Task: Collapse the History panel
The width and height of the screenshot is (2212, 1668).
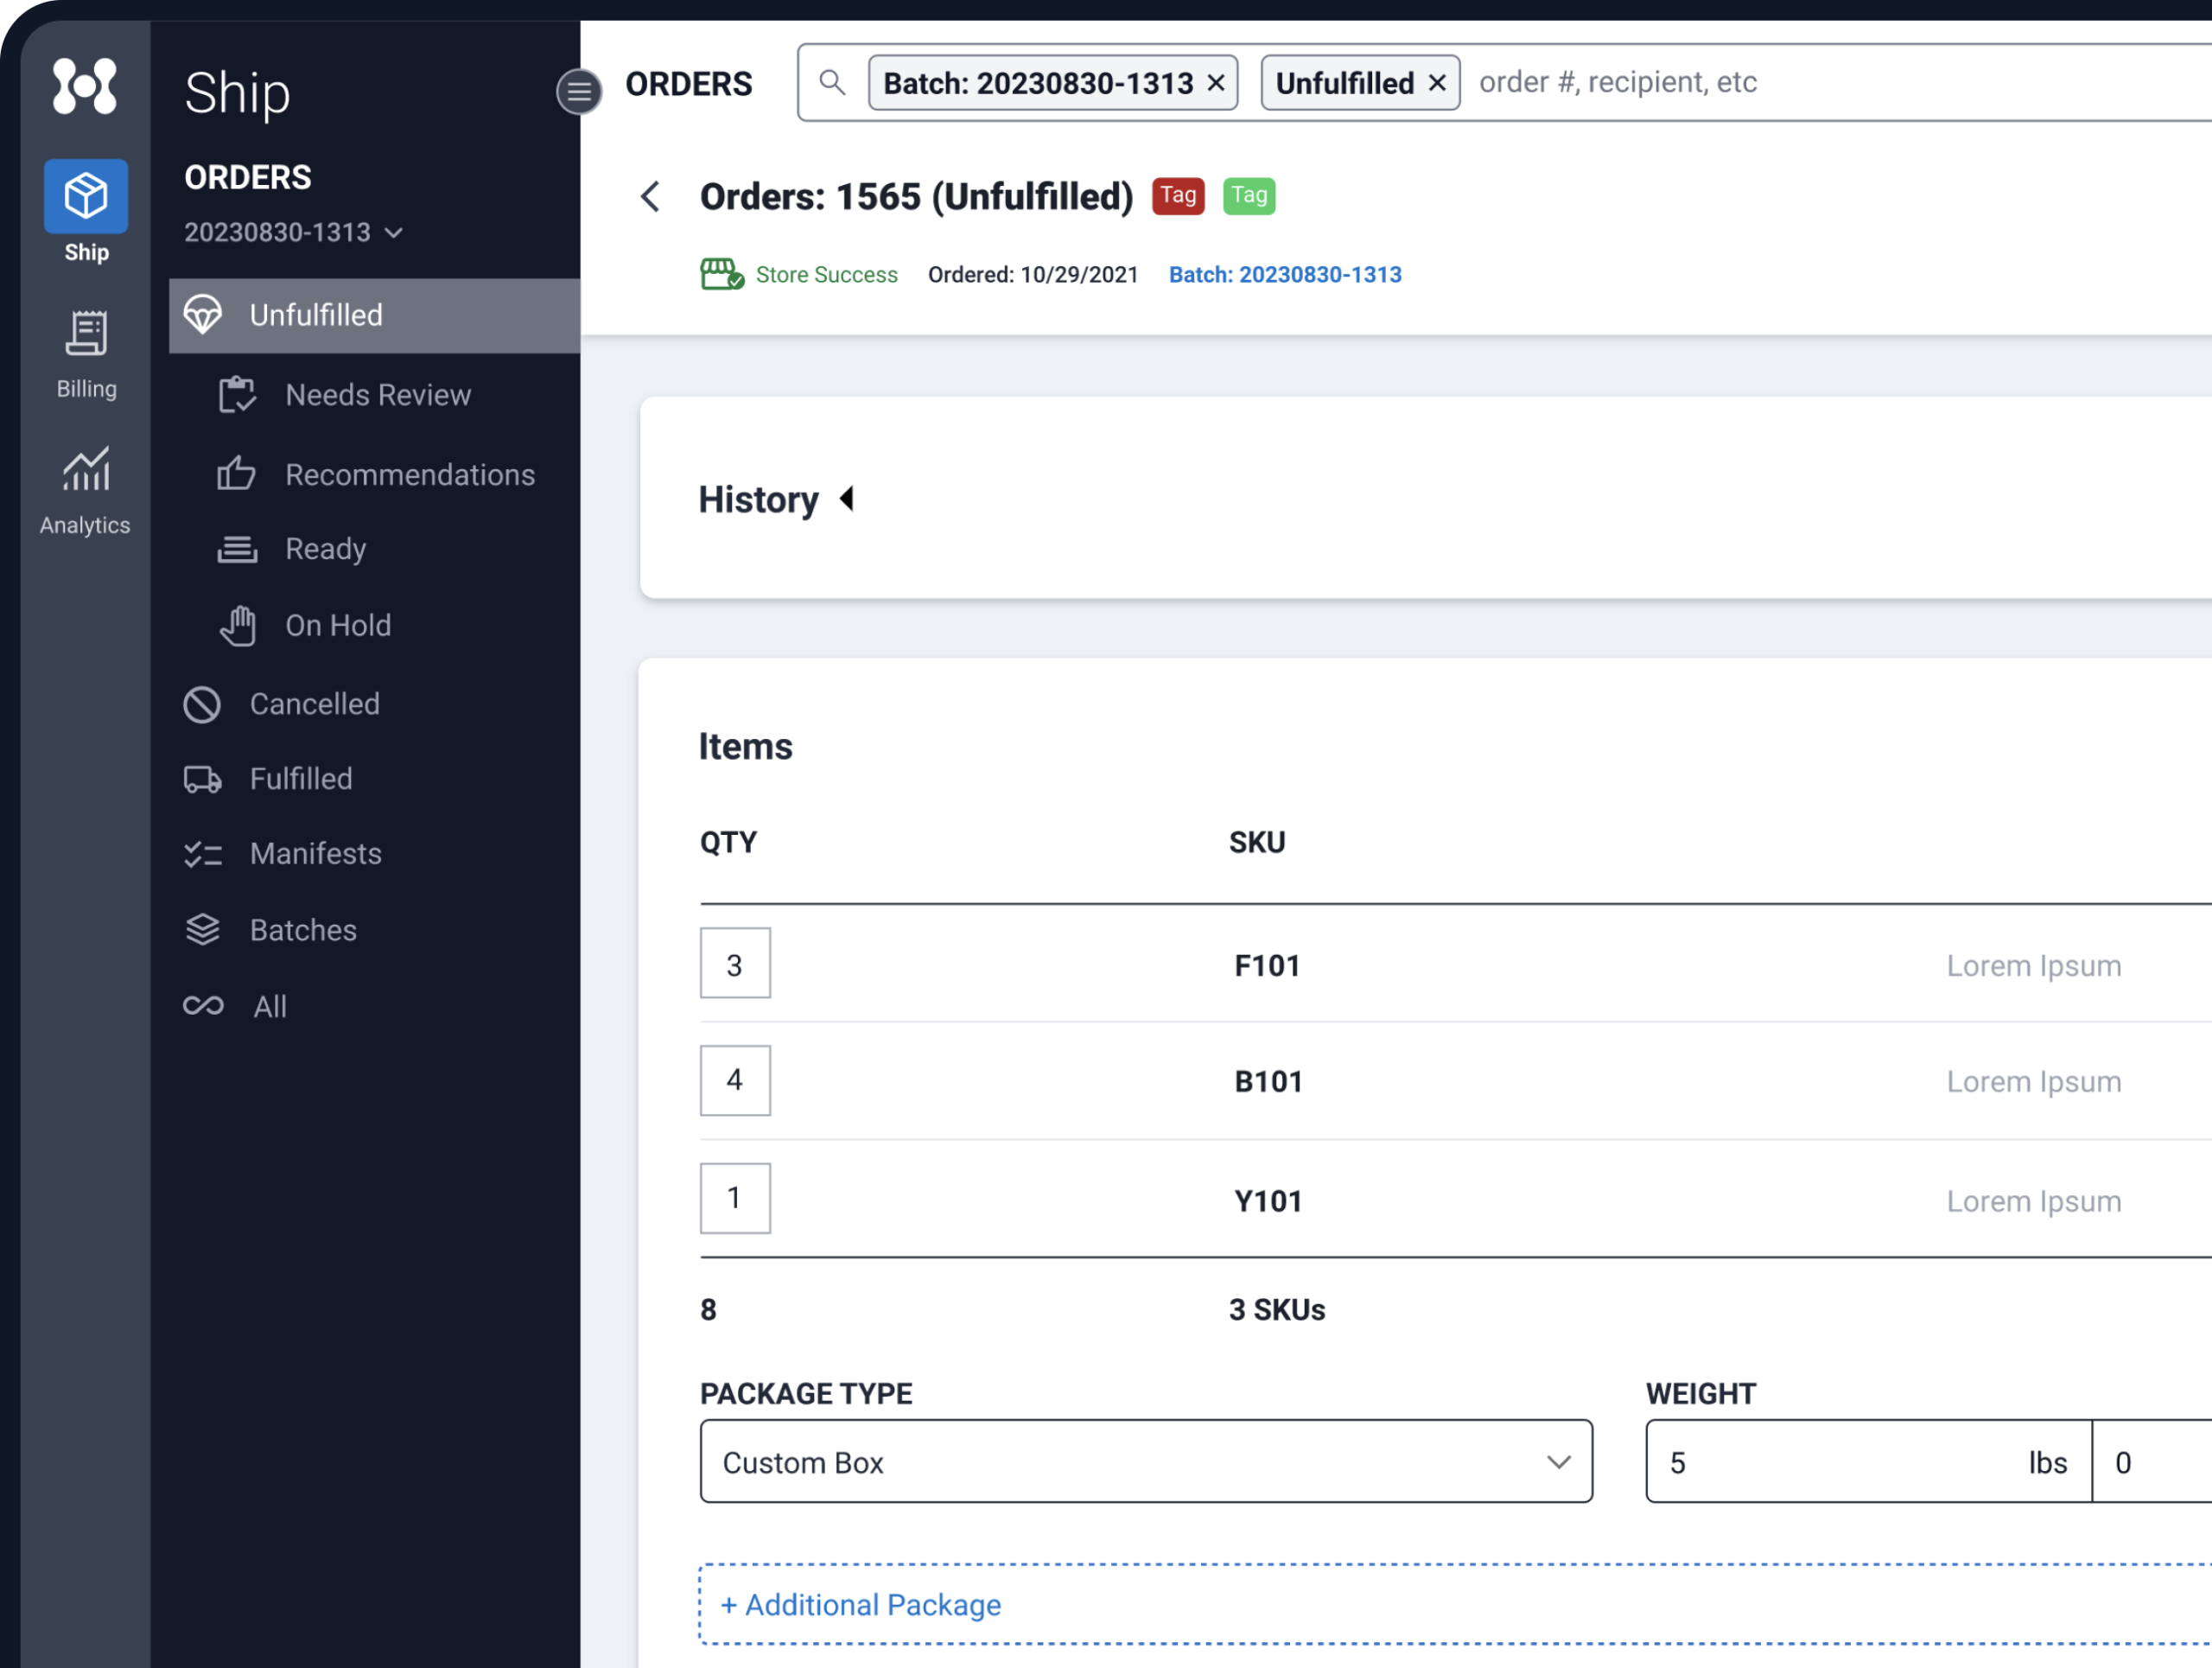Action: (x=846, y=499)
